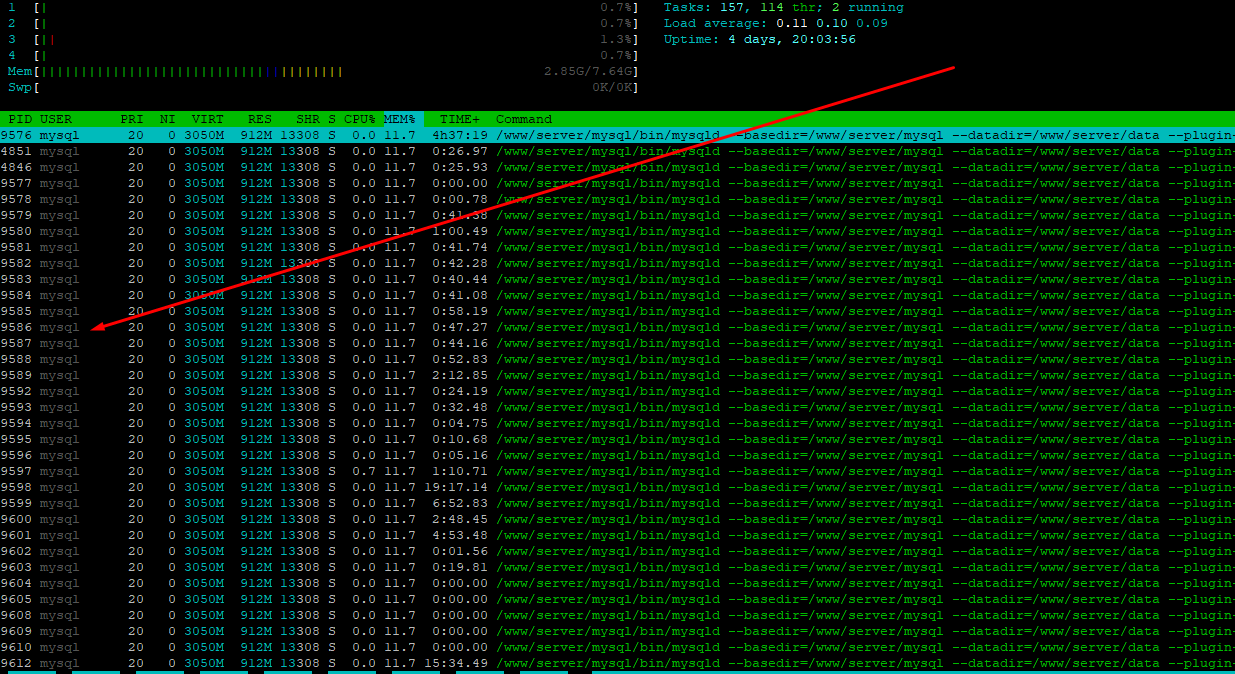Viewport: 1235px width, 674px height.
Task: Select process row with PID 9582
Action: [617, 263]
